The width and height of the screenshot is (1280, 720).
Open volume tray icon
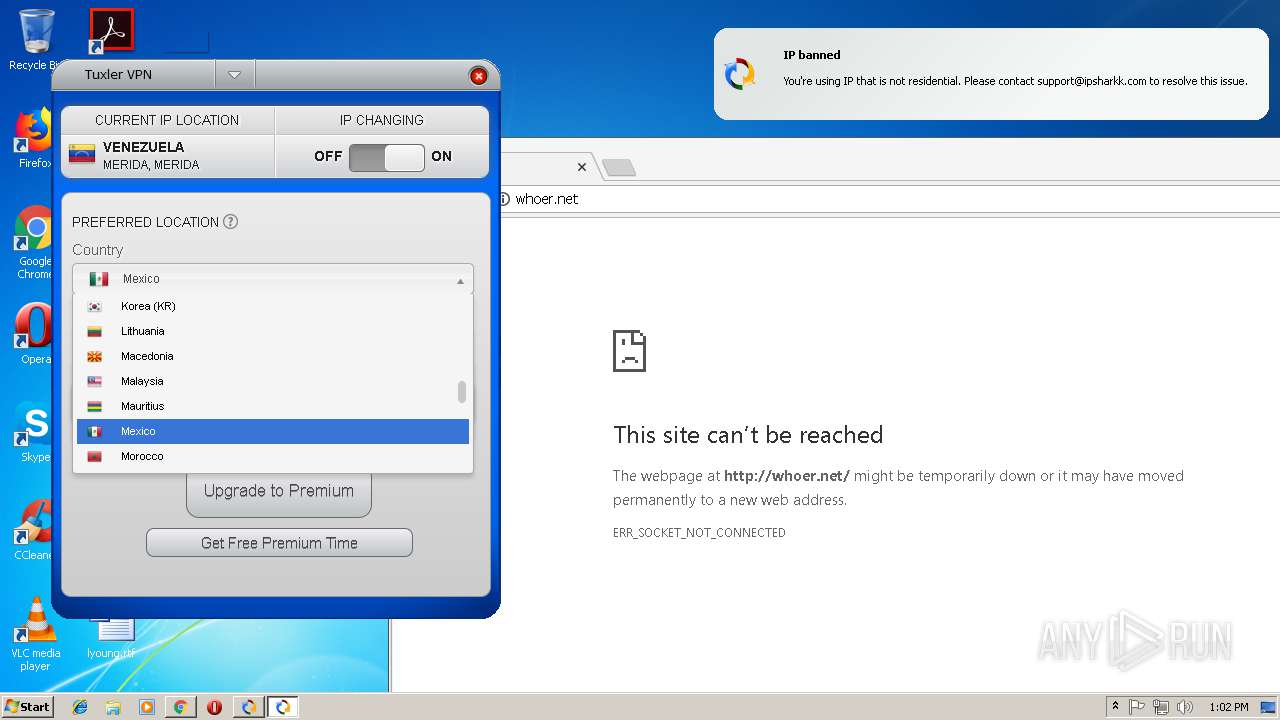1185,707
